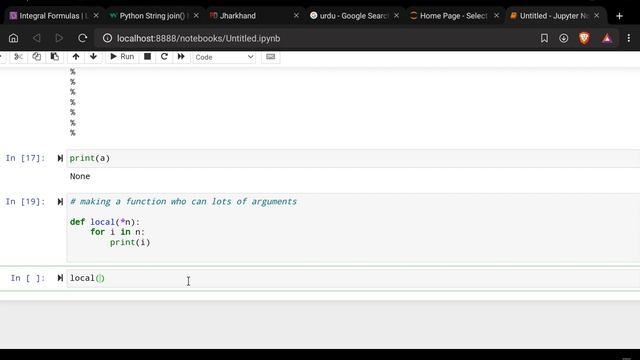Viewport: 640px width, 360px height.
Task: Click the In [17]: prompt label
Action: pos(25,158)
